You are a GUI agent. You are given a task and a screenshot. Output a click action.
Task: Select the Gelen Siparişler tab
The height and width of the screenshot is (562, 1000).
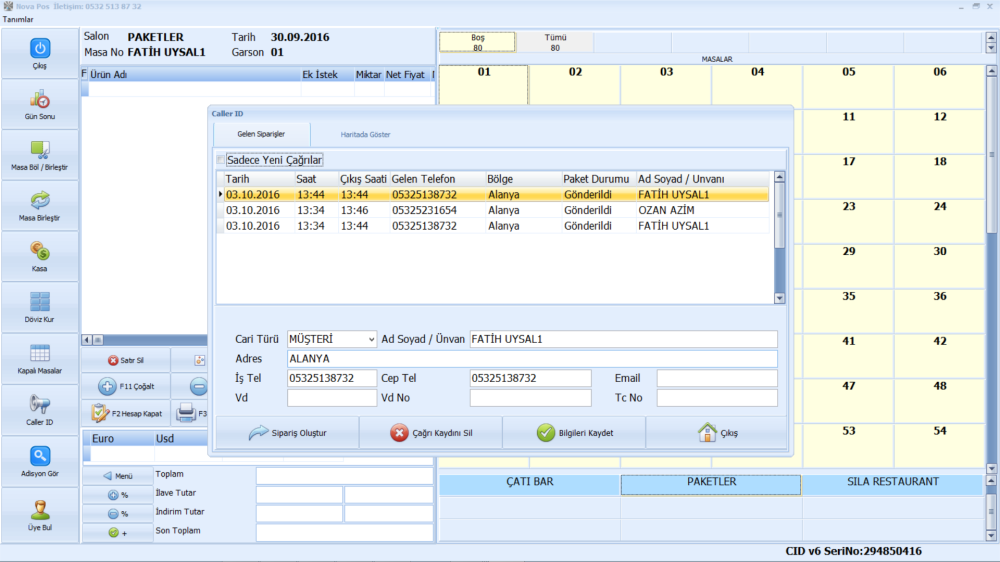[x=261, y=134]
